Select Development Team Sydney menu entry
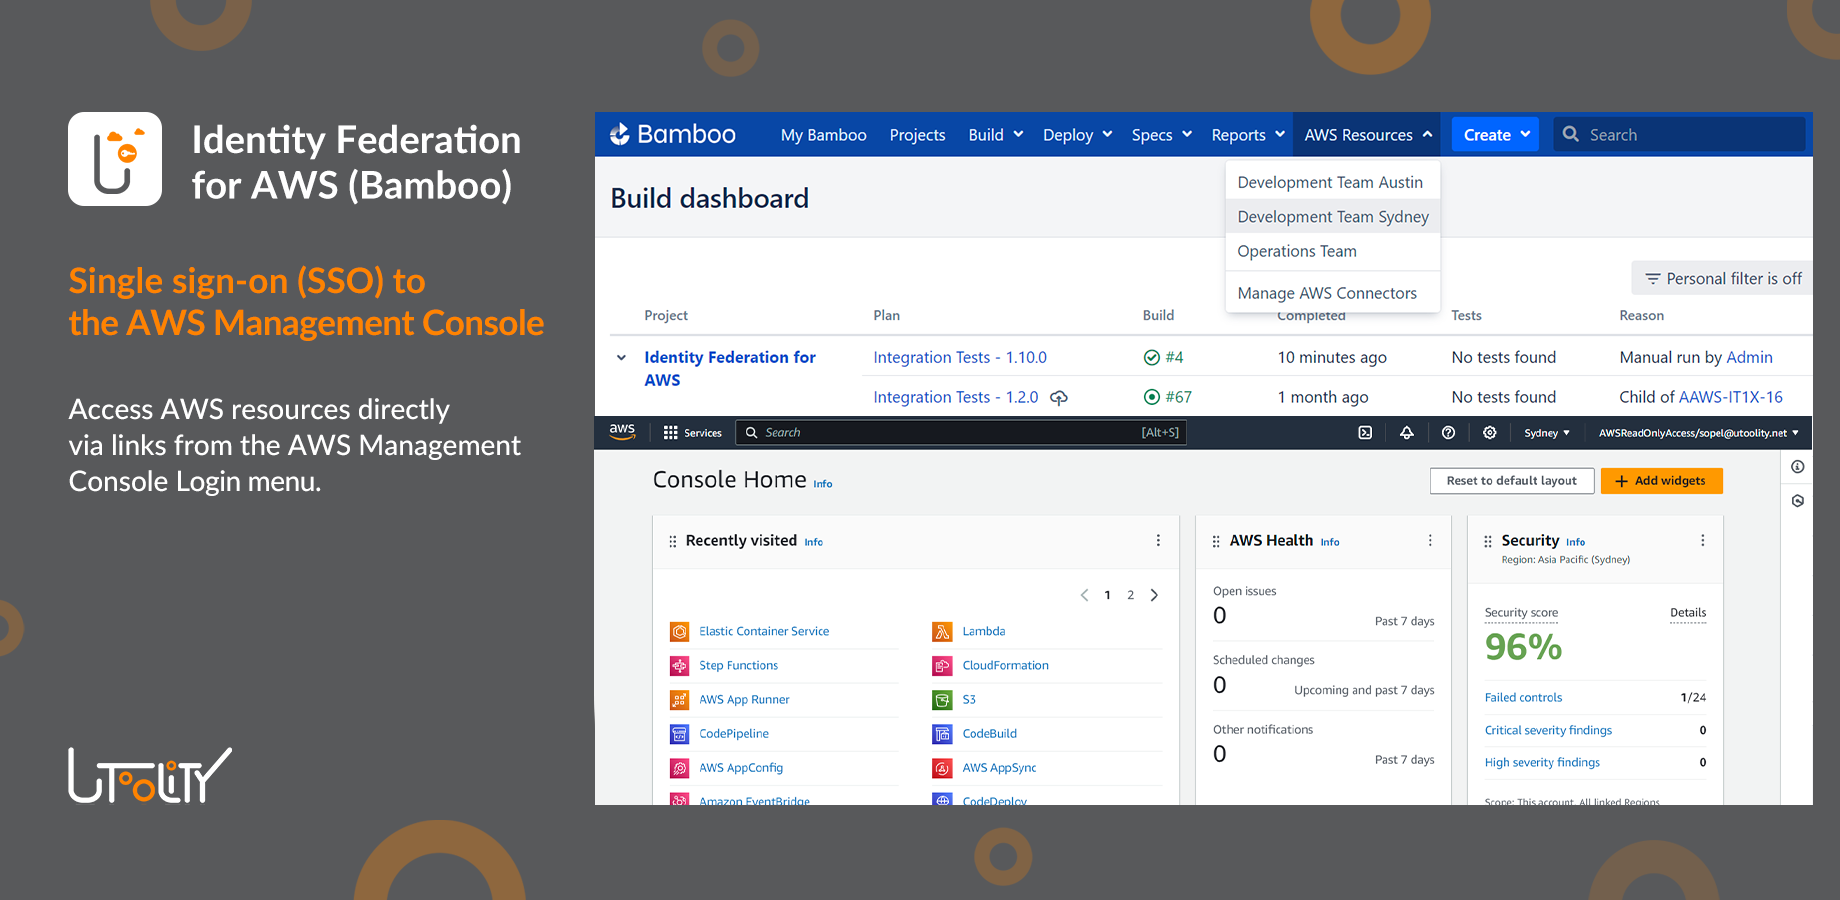 [1332, 217]
